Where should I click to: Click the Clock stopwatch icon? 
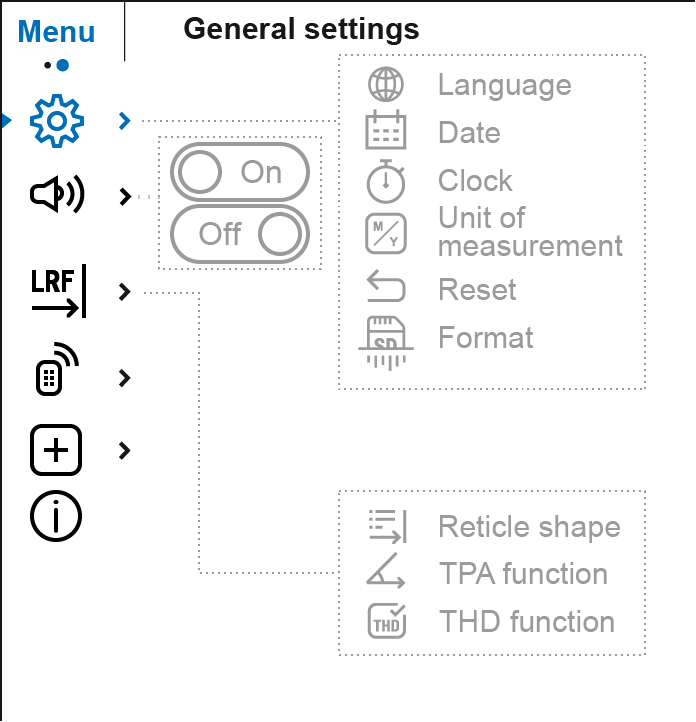[386, 181]
